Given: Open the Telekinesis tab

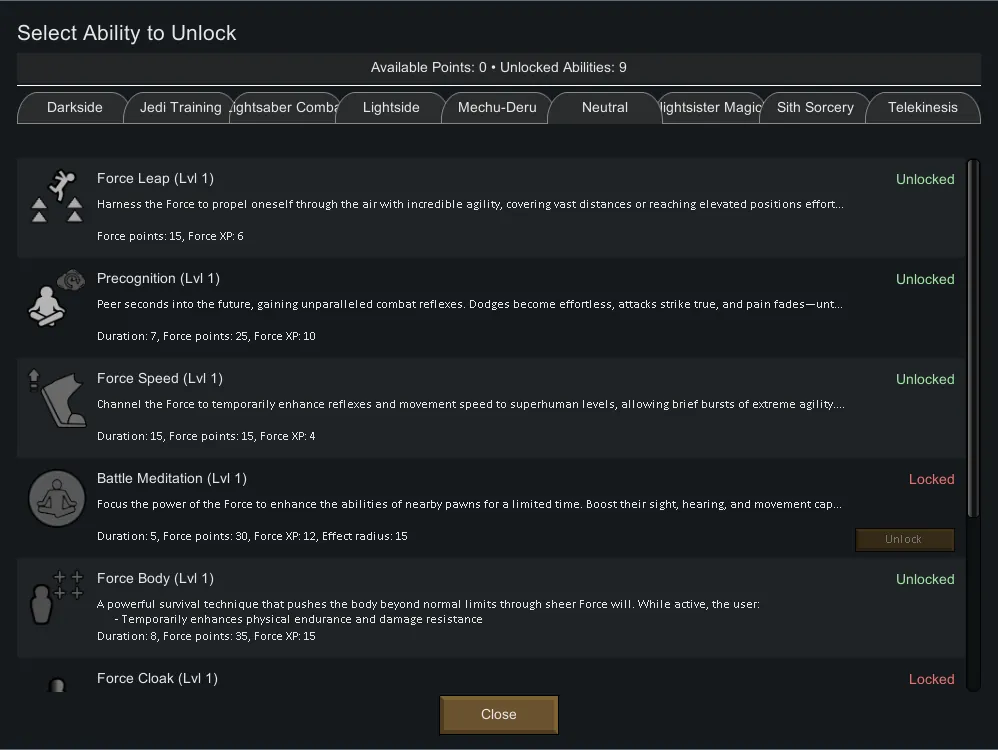Looking at the screenshot, I should [x=922, y=108].
